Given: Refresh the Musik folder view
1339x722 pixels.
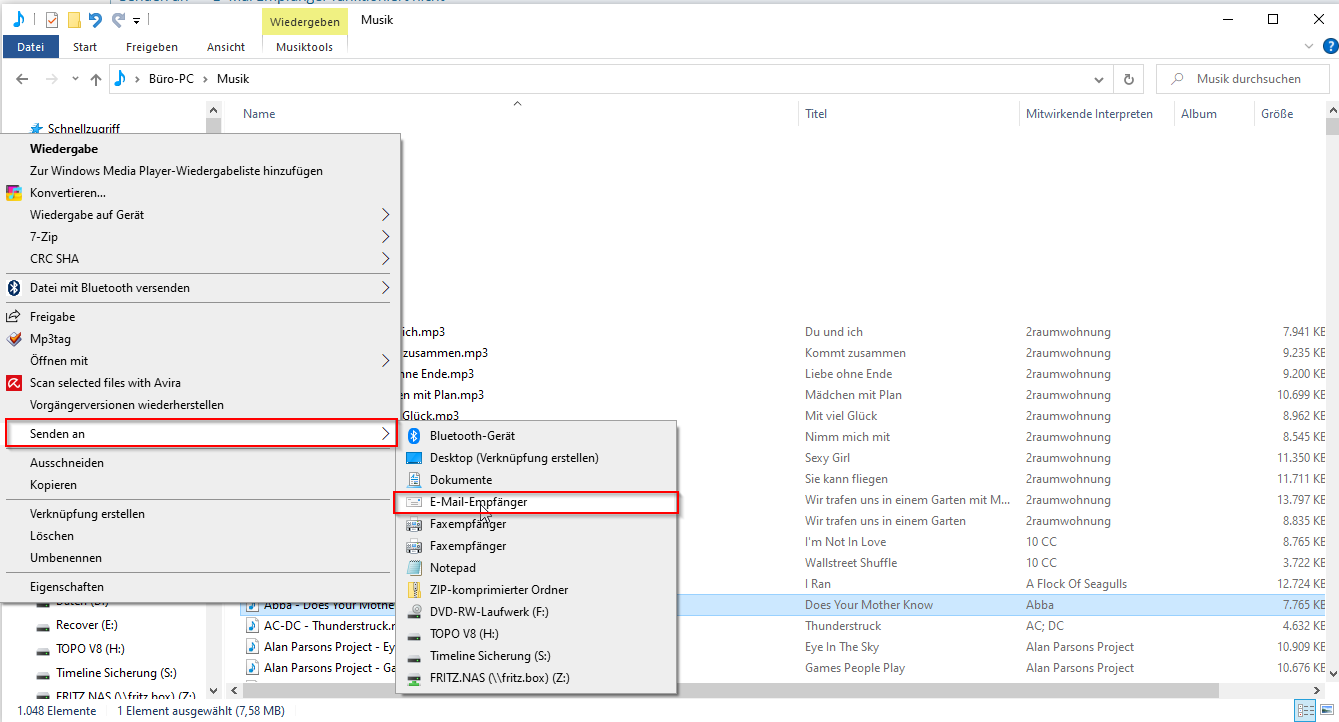Looking at the screenshot, I should [x=1129, y=79].
